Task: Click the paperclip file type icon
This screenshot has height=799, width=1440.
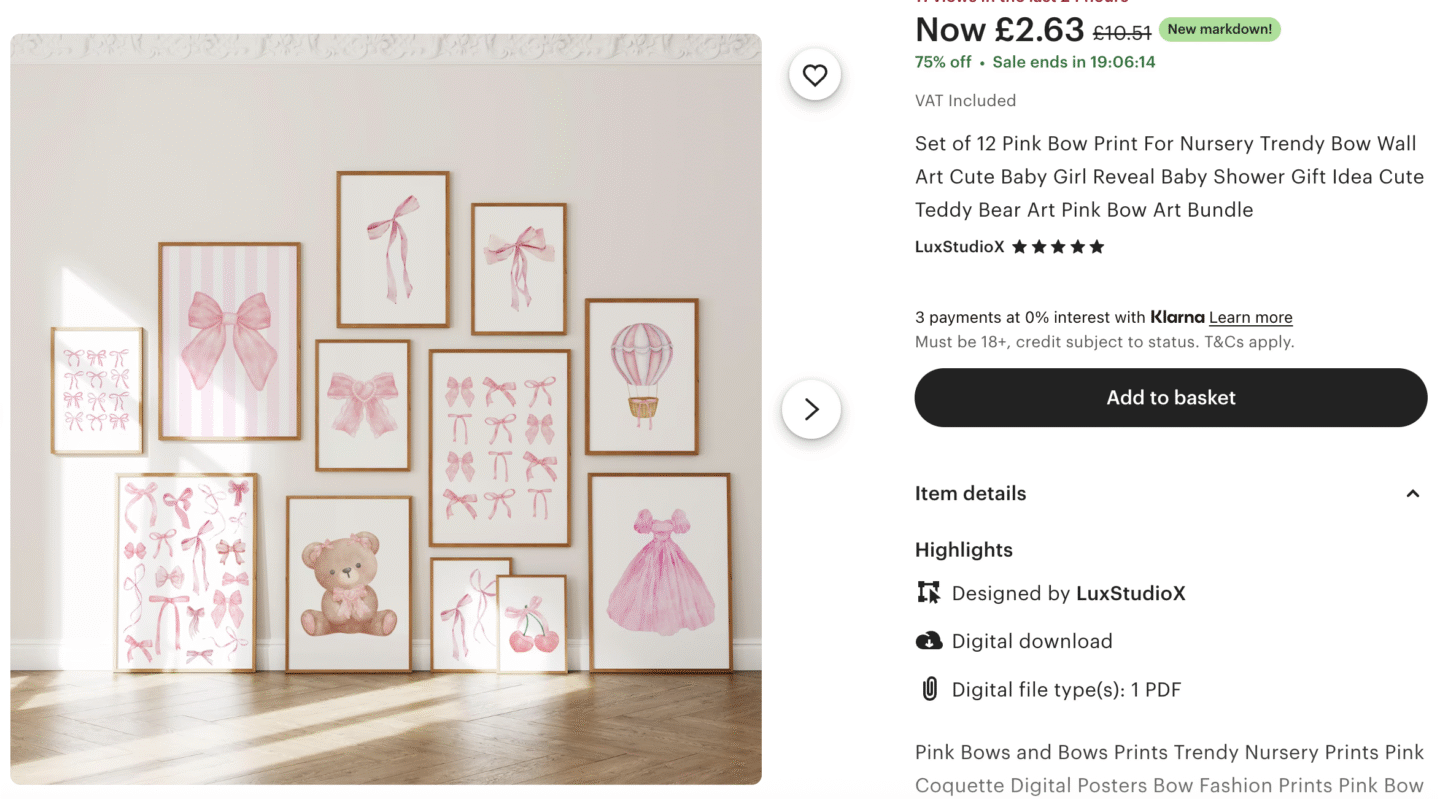Action: pyautogui.click(x=929, y=689)
